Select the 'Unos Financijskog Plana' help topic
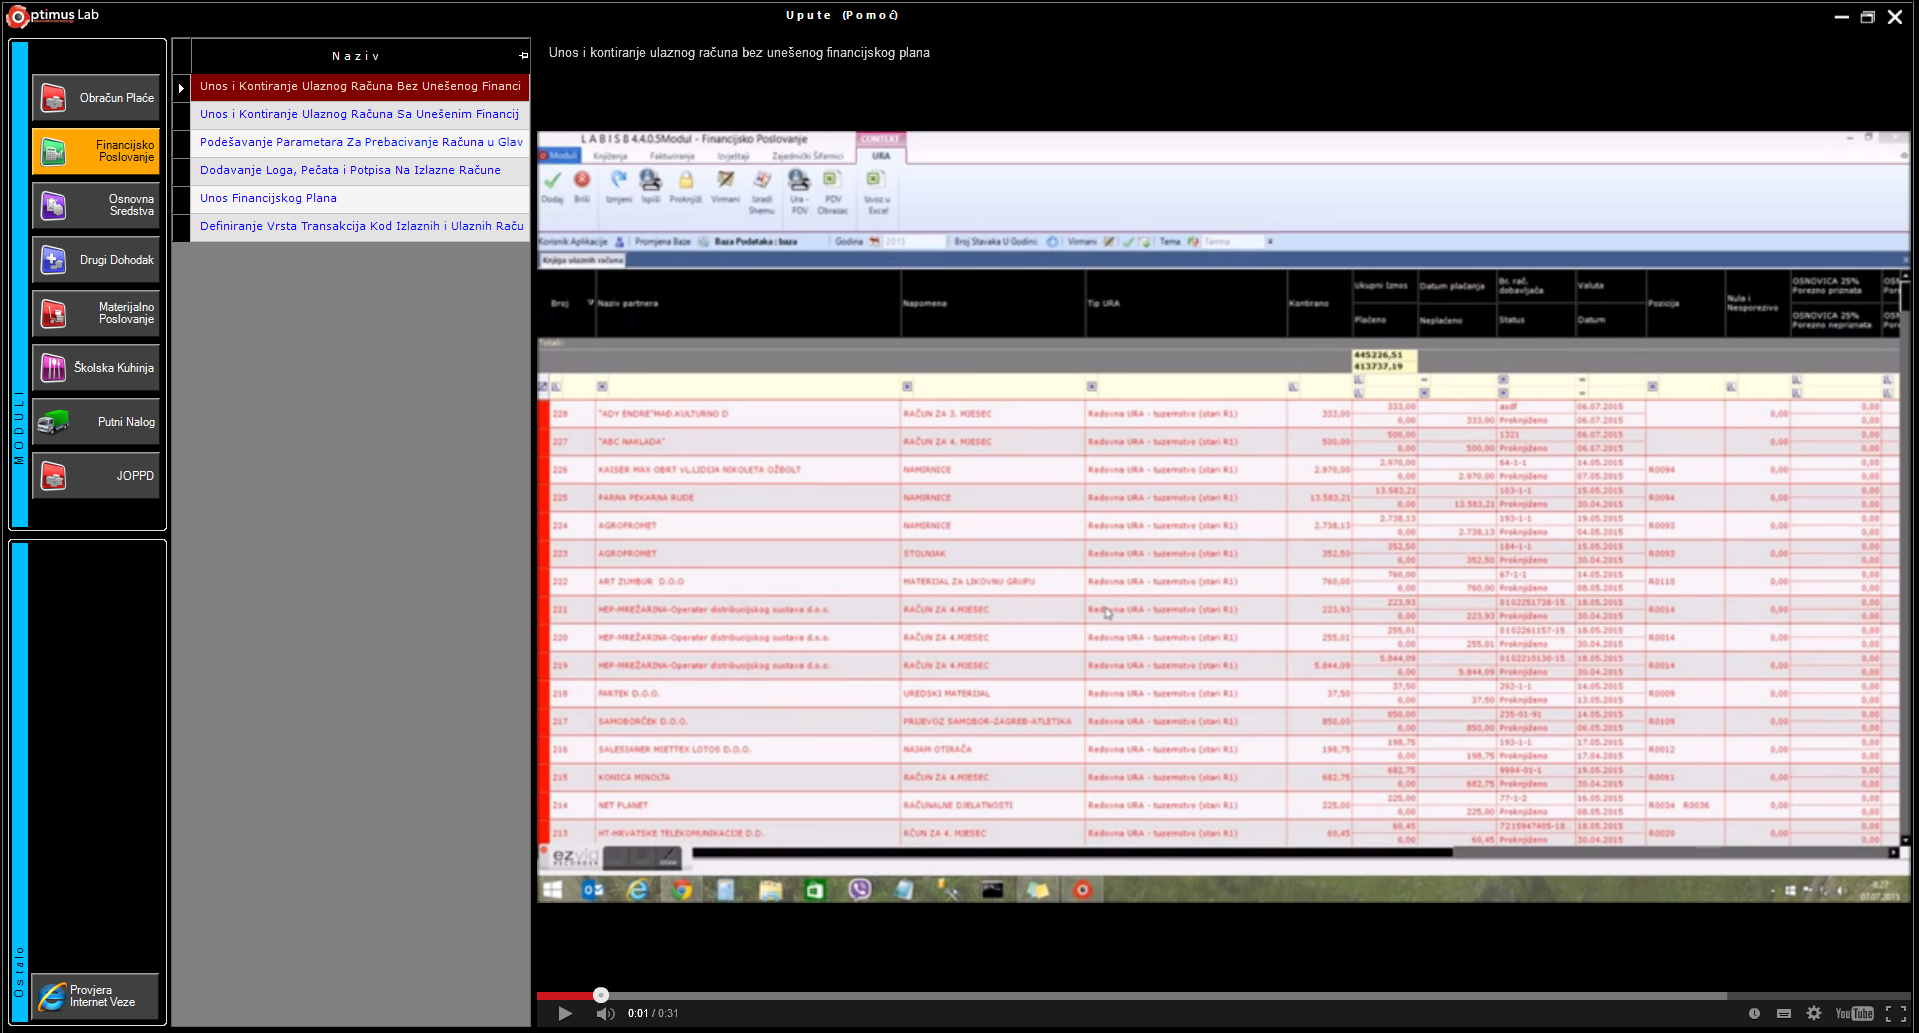This screenshot has height=1033, width=1919. (268, 198)
